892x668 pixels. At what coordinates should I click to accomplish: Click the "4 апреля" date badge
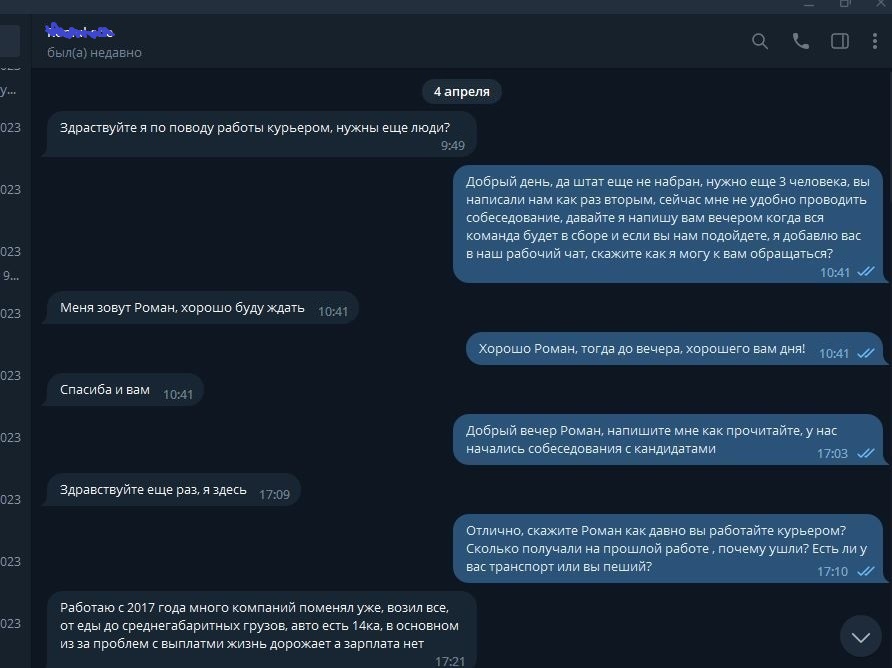point(461,91)
